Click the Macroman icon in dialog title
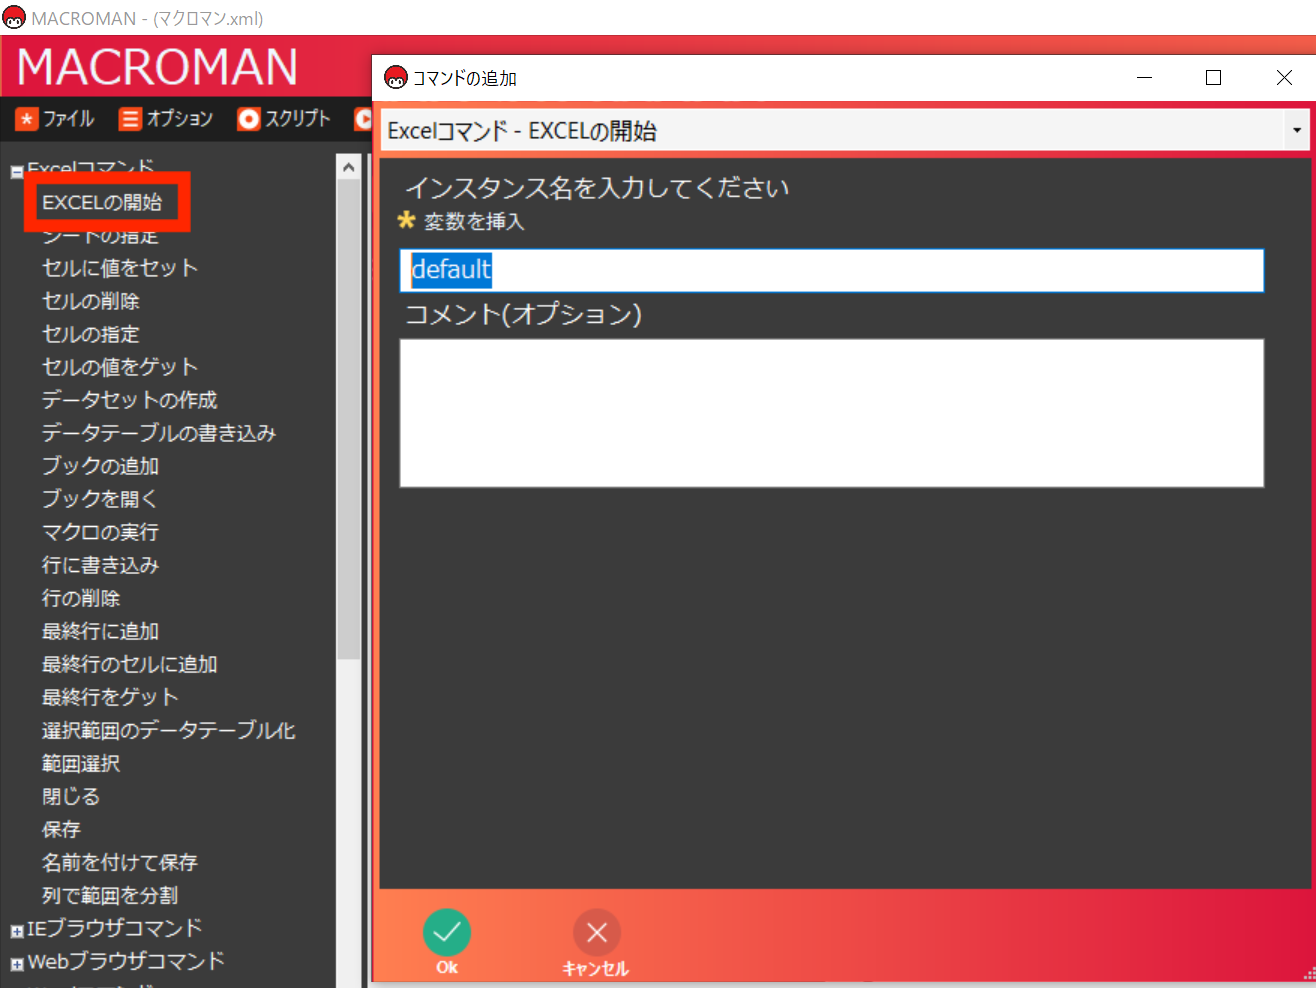 pos(396,78)
